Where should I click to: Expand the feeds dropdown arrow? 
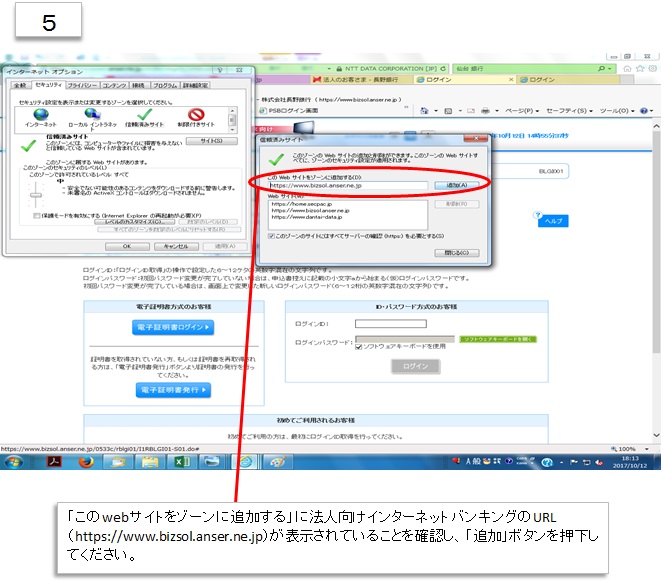coord(460,111)
